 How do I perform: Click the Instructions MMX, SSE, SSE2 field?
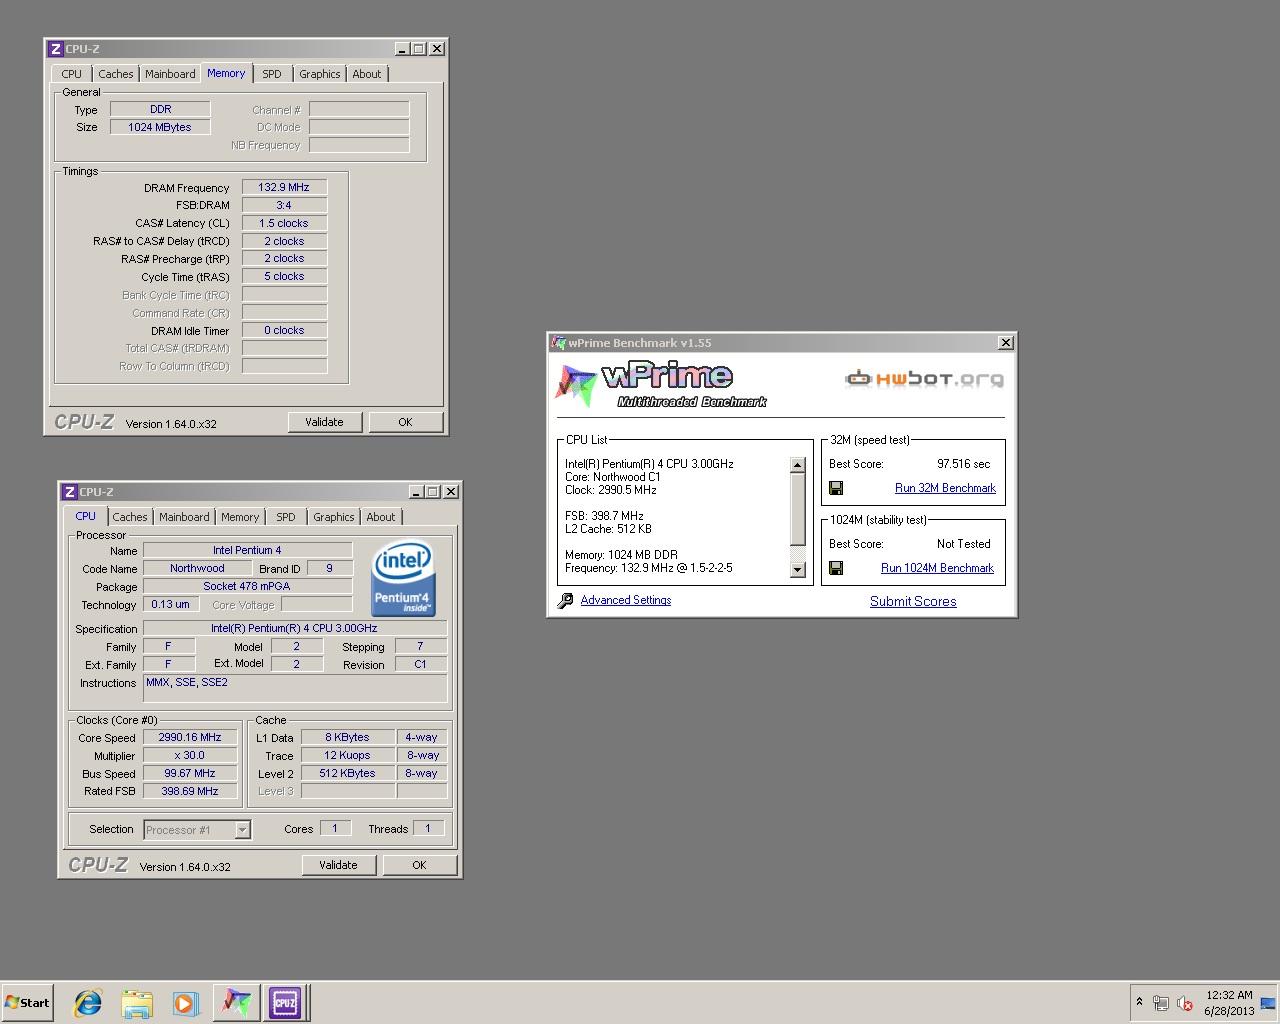(x=295, y=688)
